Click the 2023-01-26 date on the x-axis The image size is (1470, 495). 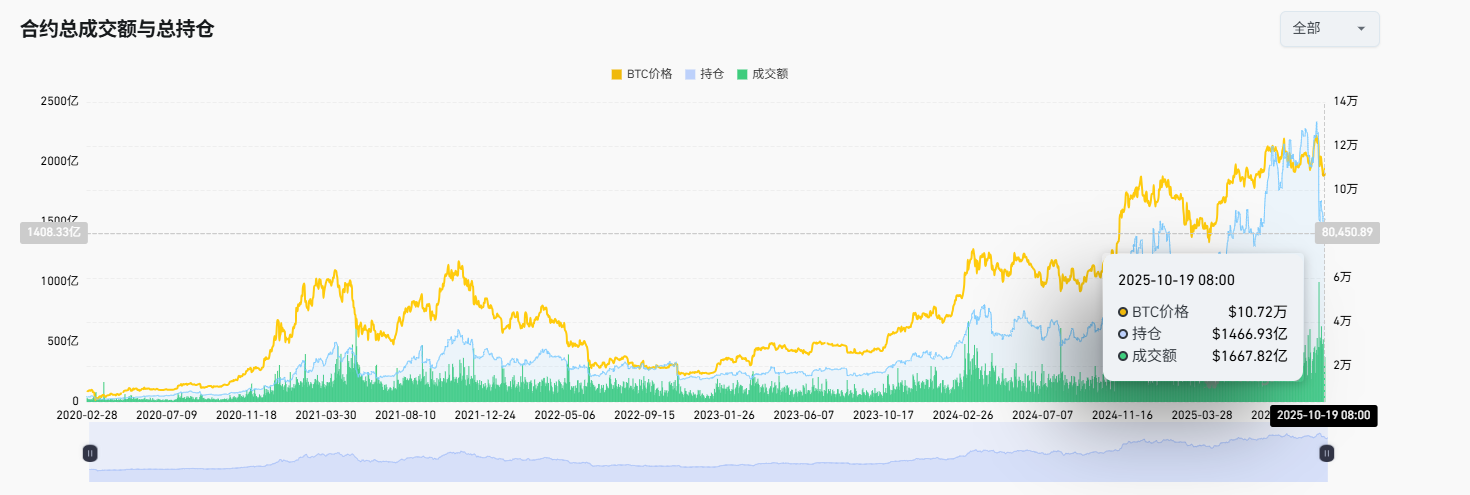tap(723, 413)
